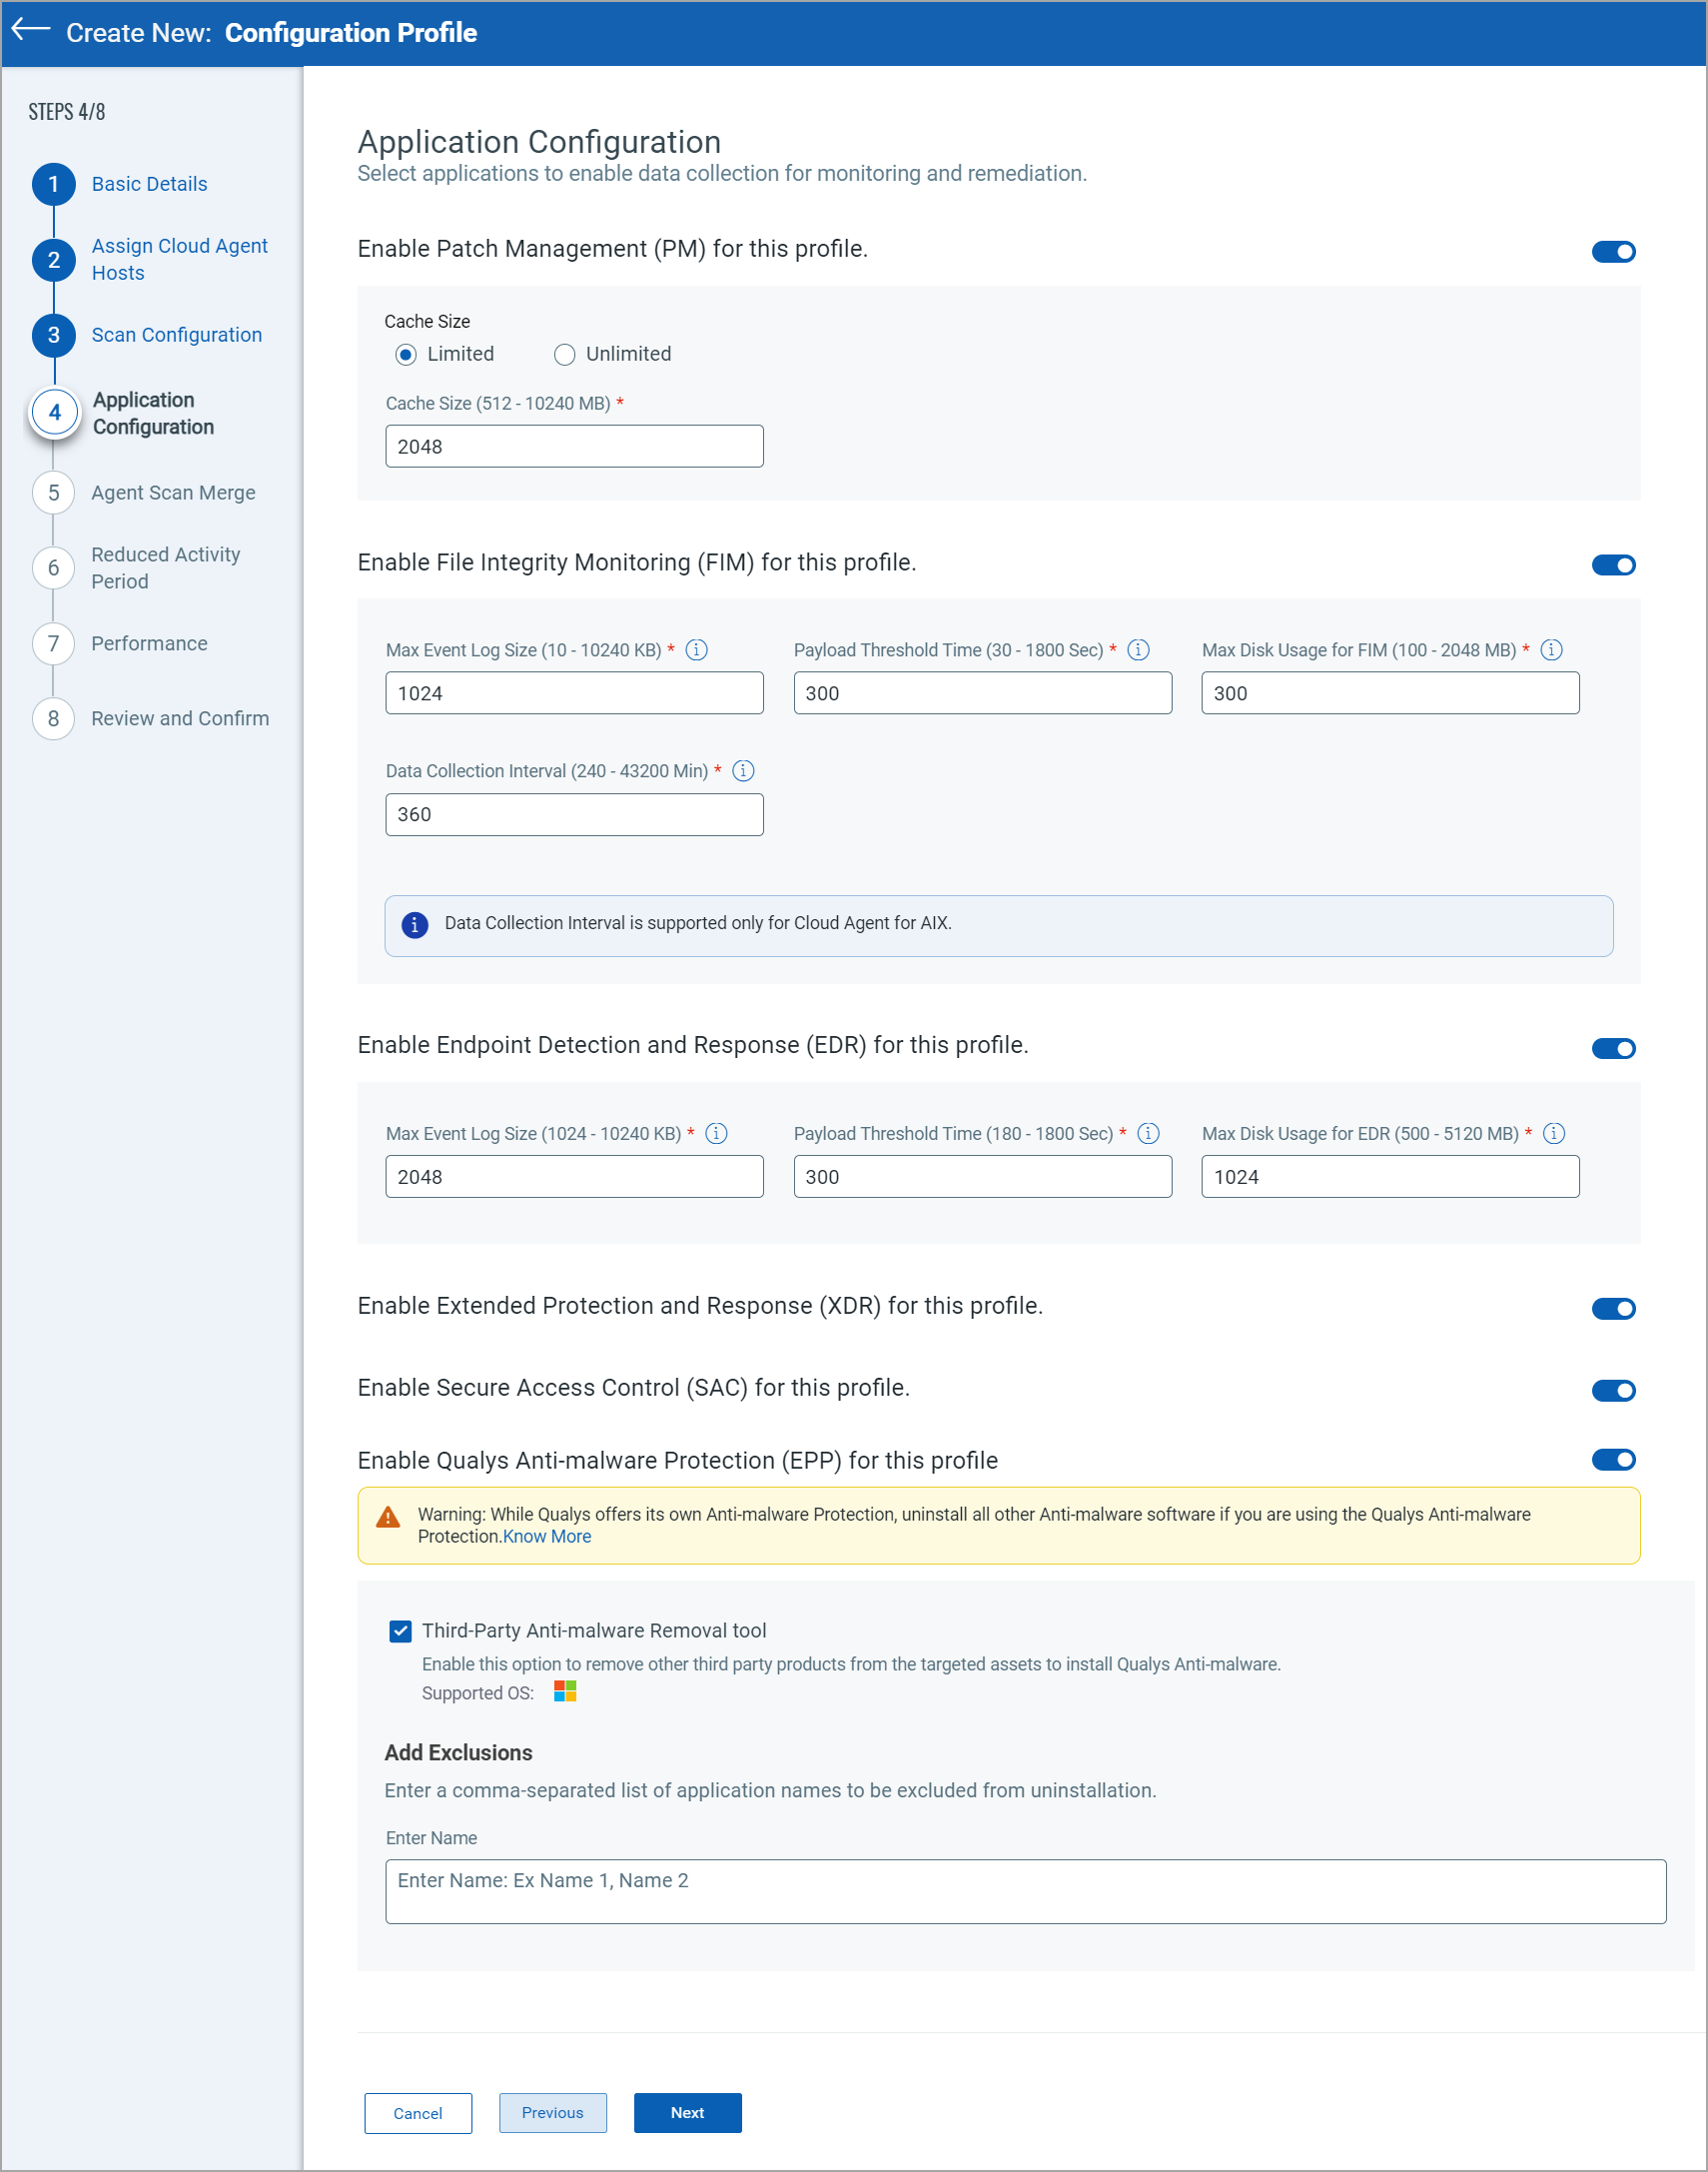Click step 1 circle icon for Basic Details
This screenshot has width=1708, height=2172.
tap(54, 184)
